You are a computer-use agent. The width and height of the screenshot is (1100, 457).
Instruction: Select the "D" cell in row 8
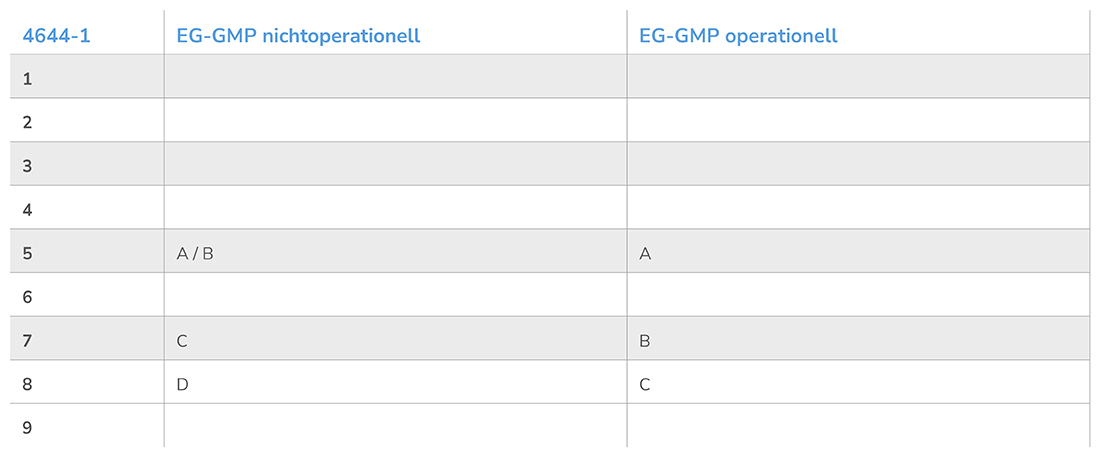[x=182, y=384]
